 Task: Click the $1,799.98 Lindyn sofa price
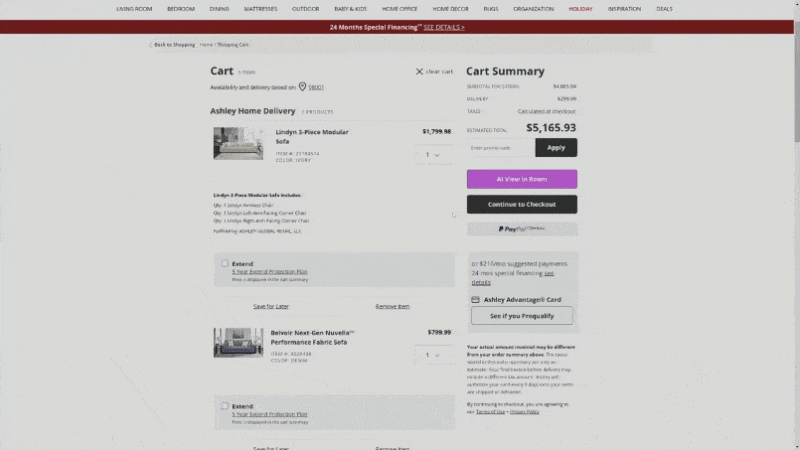(437, 131)
